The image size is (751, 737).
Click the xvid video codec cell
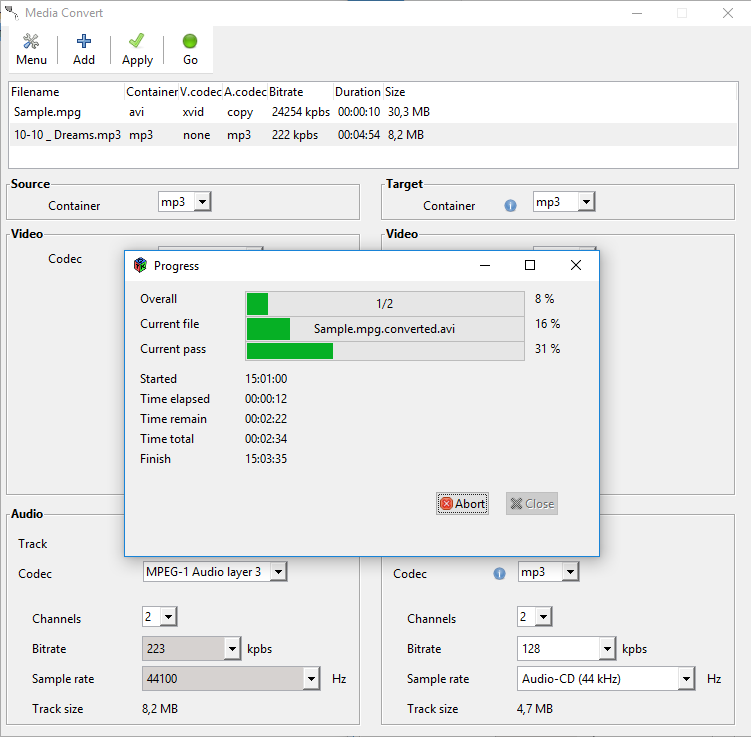pyautogui.click(x=193, y=112)
